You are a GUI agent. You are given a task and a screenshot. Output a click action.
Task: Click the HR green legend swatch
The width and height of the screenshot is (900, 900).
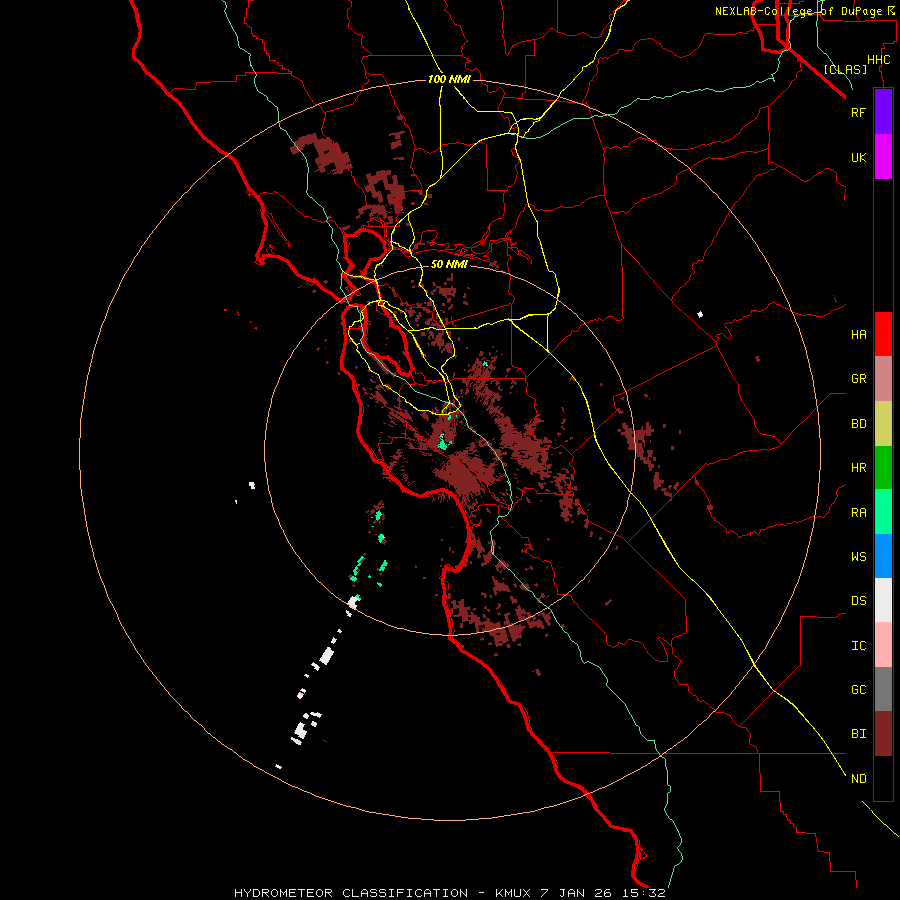[883, 468]
